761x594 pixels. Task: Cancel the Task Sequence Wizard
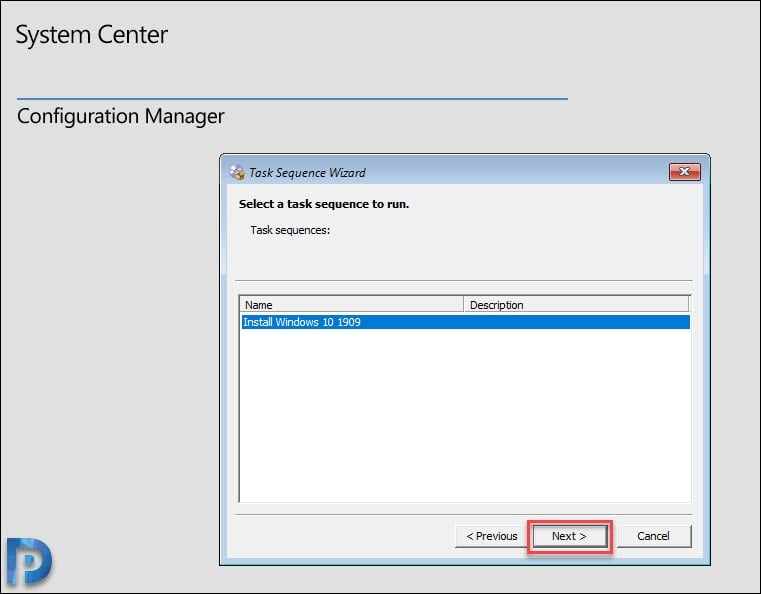tap(654, 536)
